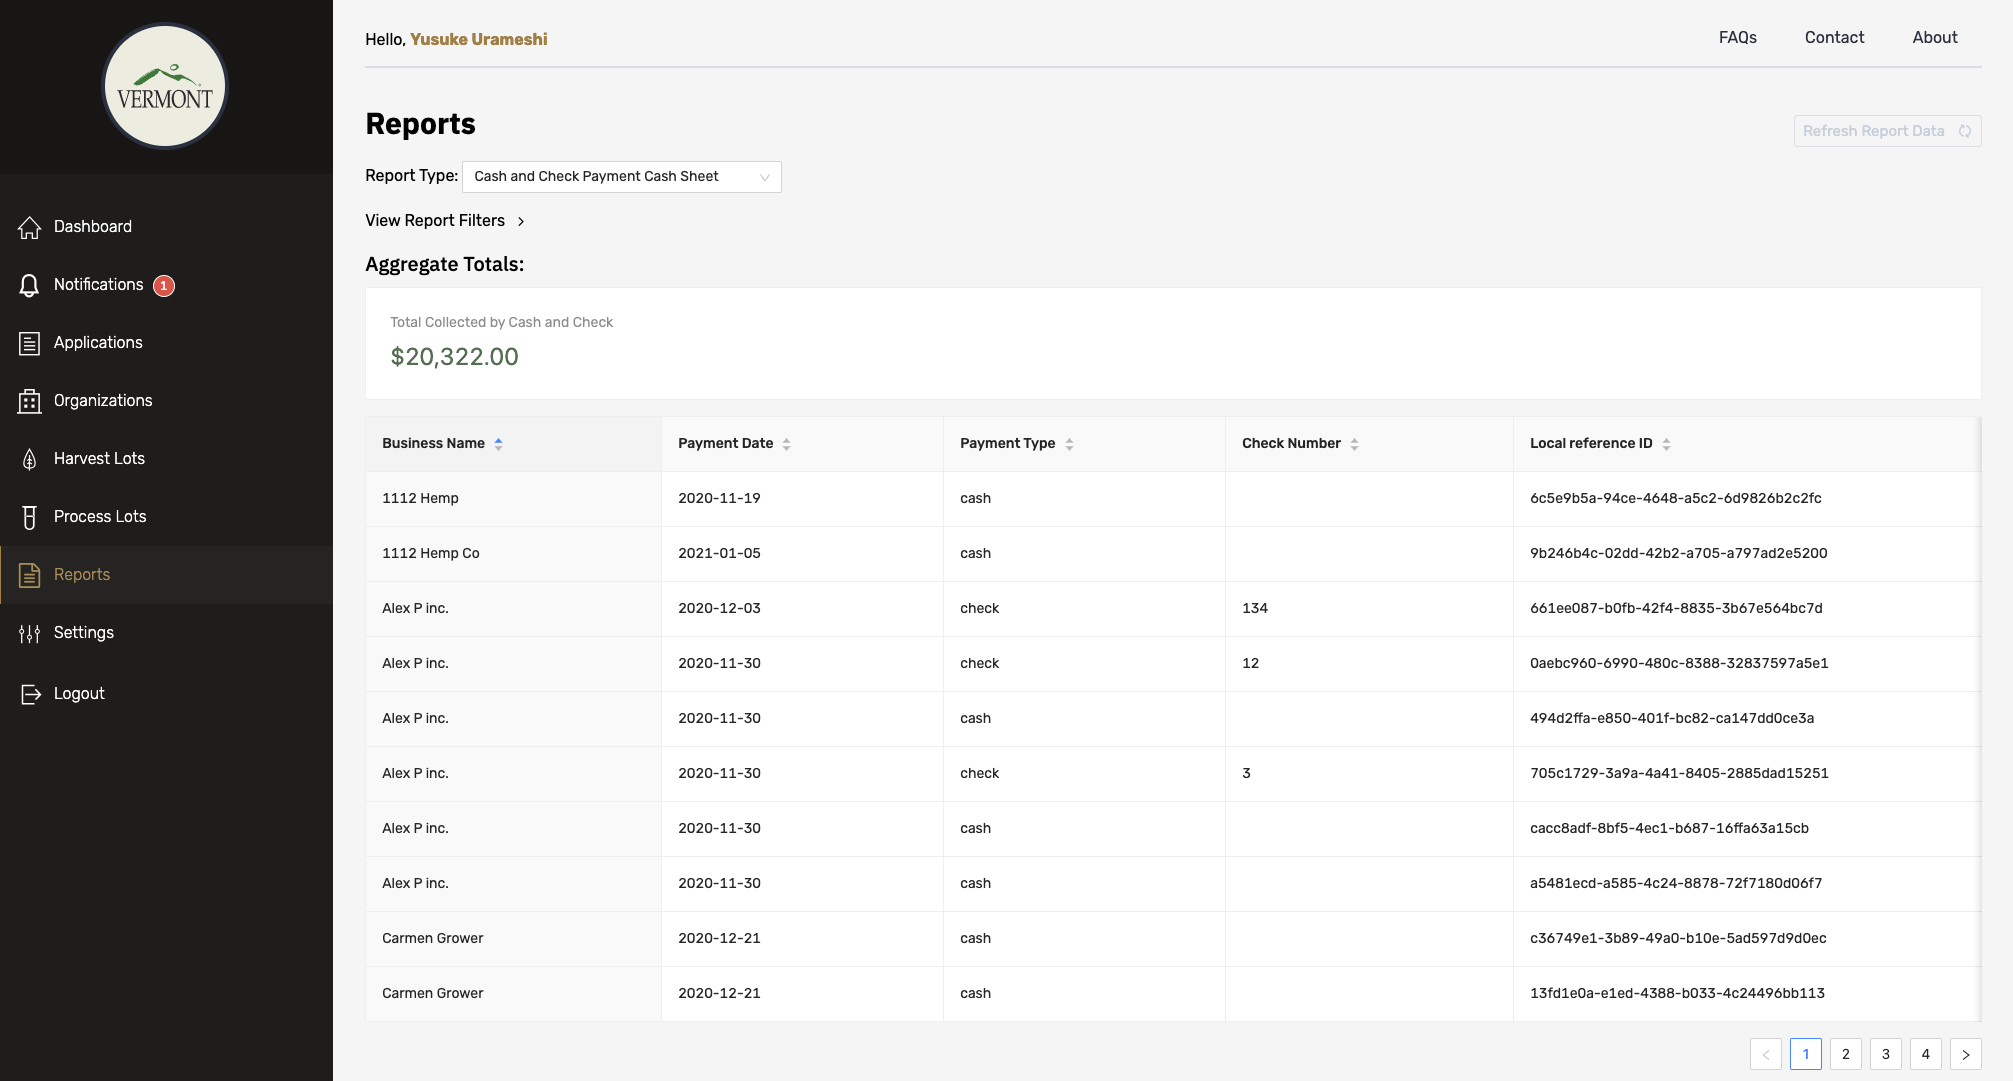Click payment date 2021-01-05
This screenshot has height=1081, width=2013.
719,553
